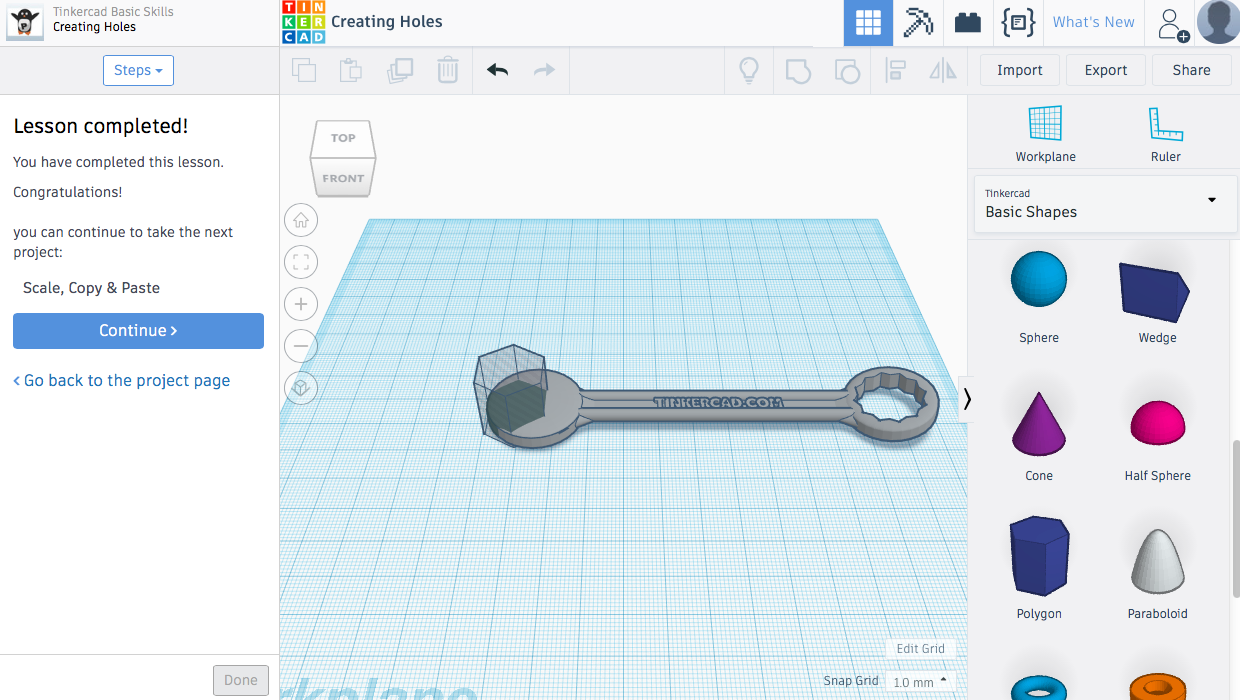This screenshot has height=700, width=1240.
Task: Open the Steps dropdown
Action: pos(138,70)
